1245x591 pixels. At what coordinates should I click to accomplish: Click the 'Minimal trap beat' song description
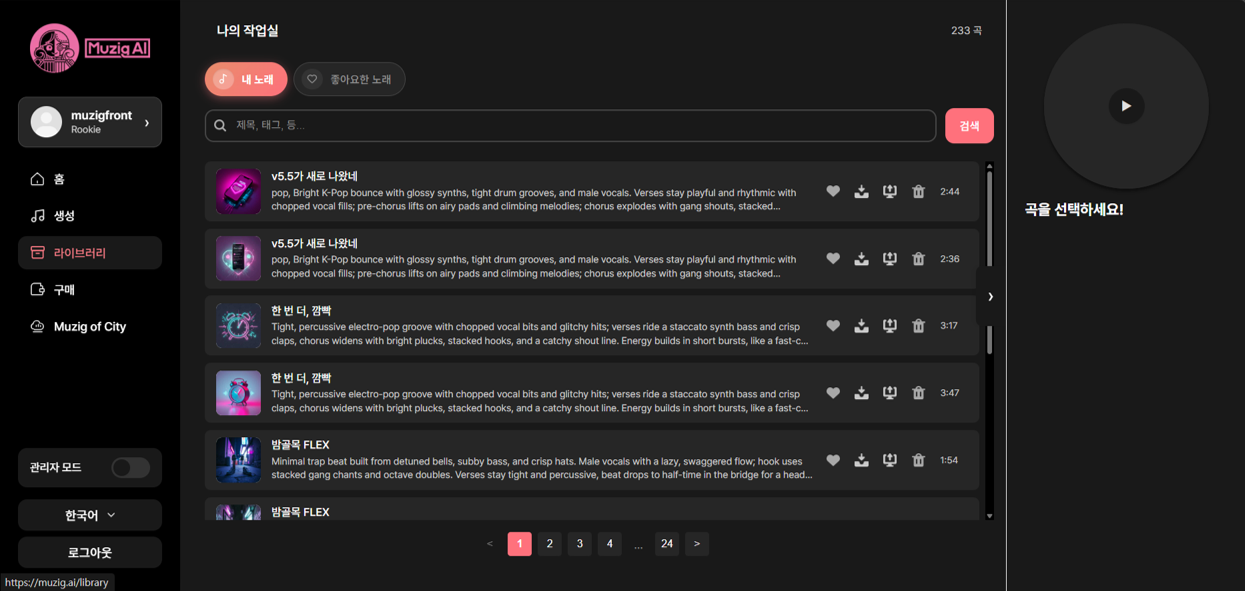[x=541, y=468]
